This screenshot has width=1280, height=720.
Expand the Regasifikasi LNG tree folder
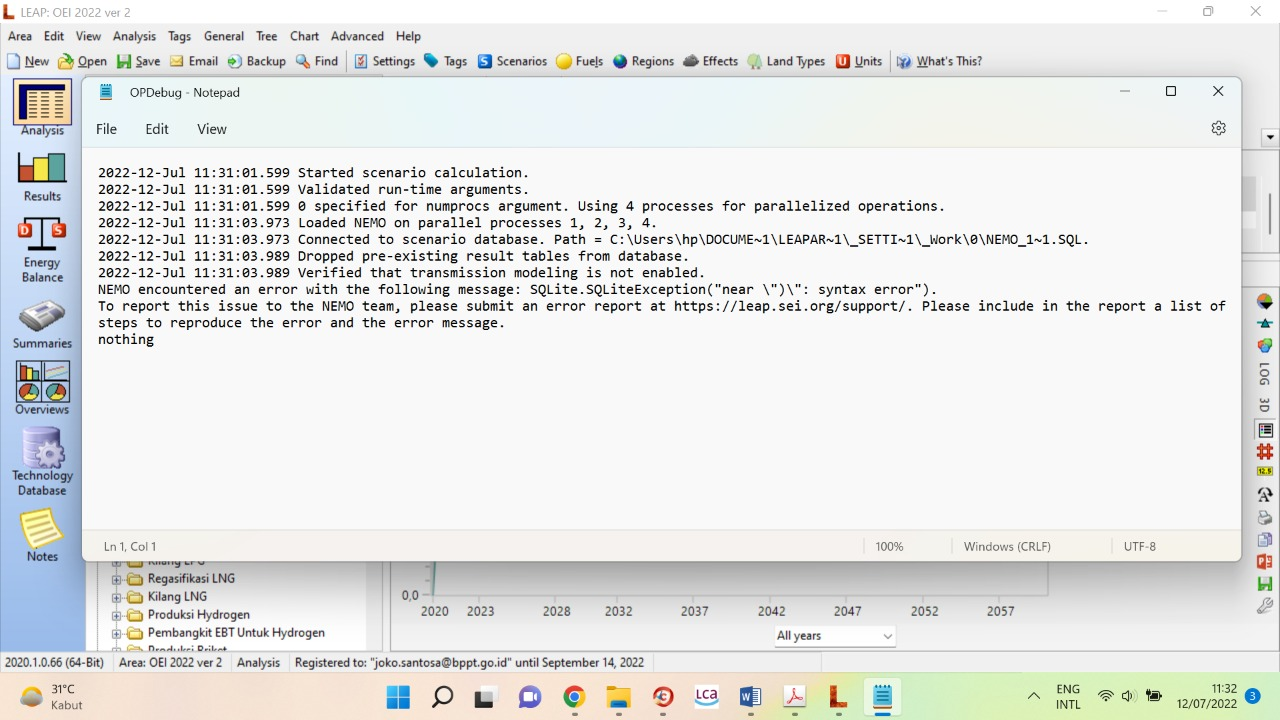pos(116,579)
